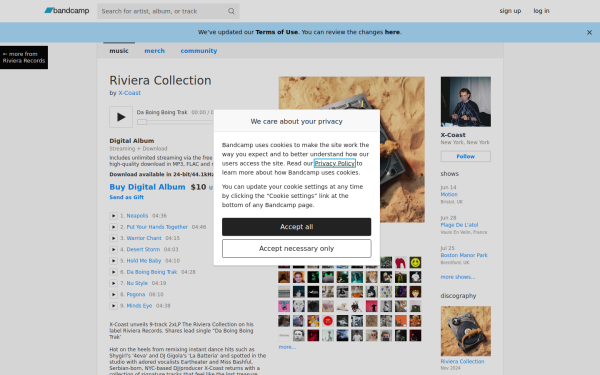Open the red circle supporter avatar
600x375 pixels.
(x=328, y=321)
